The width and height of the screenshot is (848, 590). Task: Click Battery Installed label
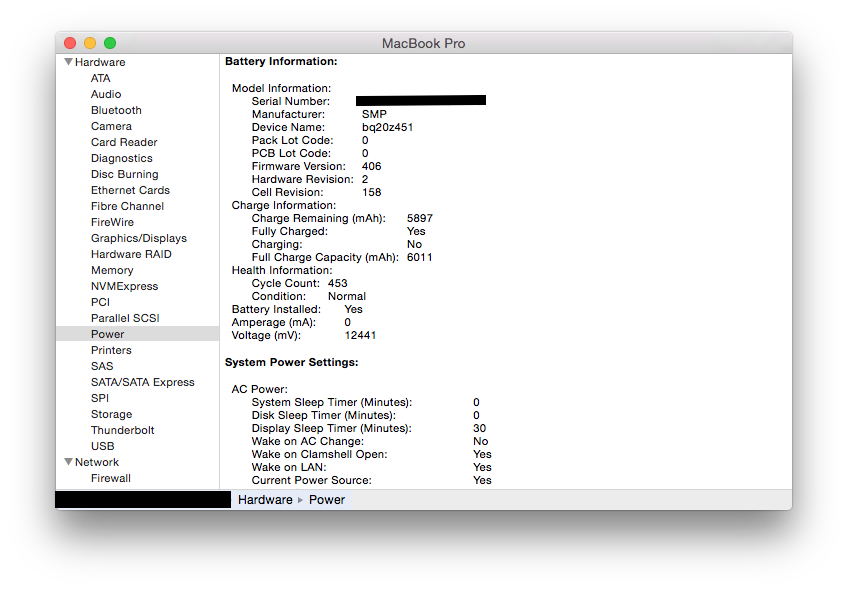tap(276, 309)
